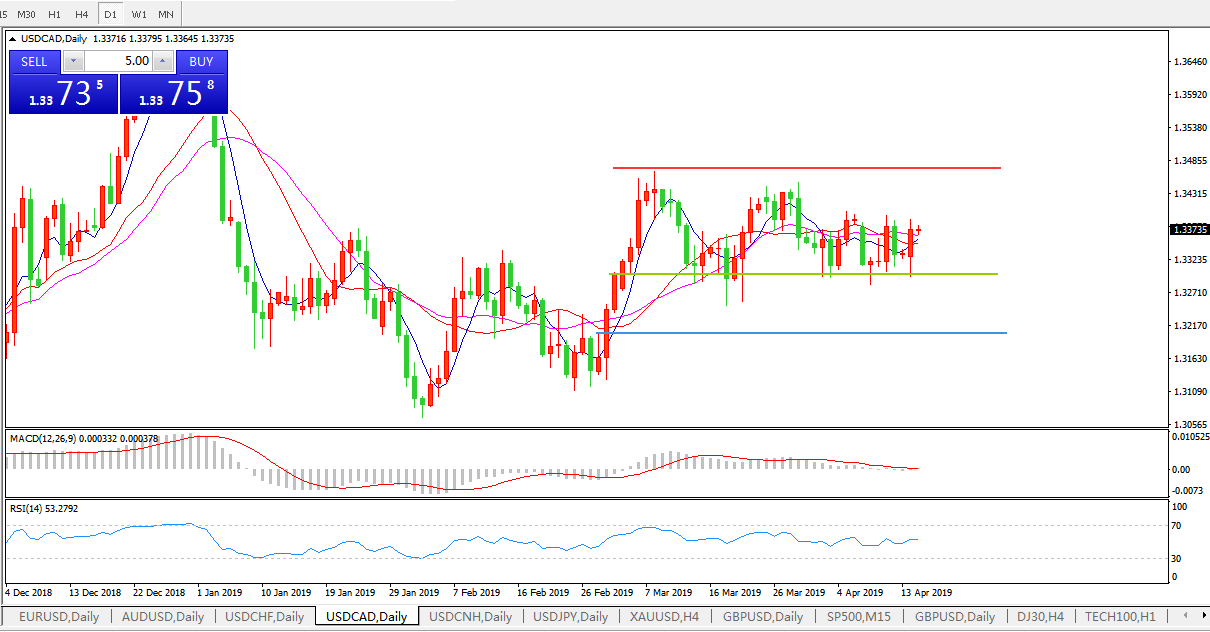Click the 5.00 volume input field
Screen dimensions: 1210x632
coord(118,61)
